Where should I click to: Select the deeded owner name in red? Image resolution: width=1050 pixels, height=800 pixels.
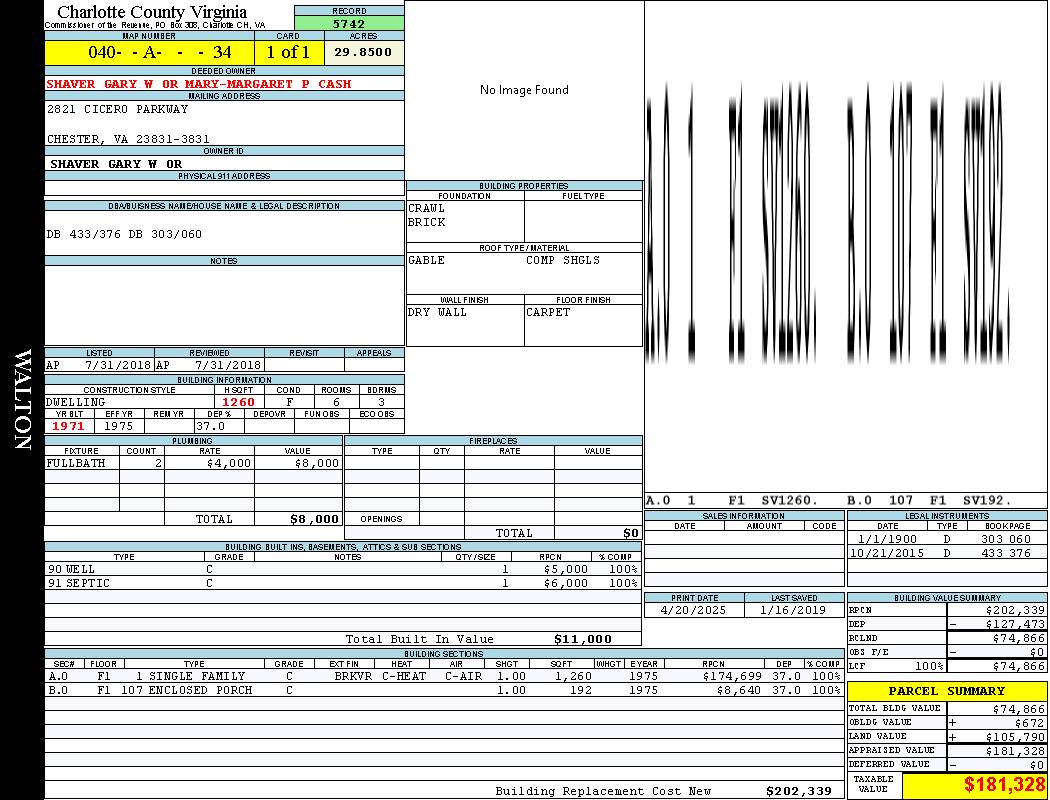pyautogui.click(x=199, y=84)
